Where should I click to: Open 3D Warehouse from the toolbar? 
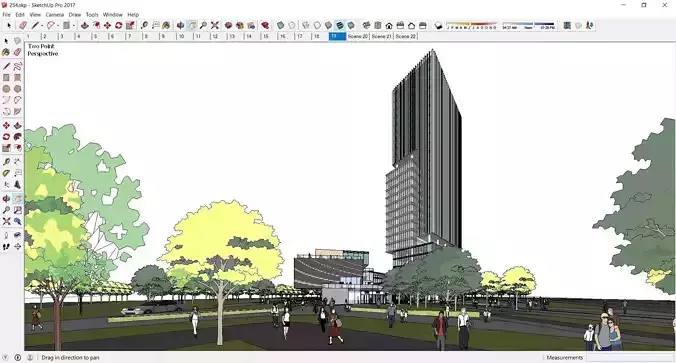click(x=228, y=26)
